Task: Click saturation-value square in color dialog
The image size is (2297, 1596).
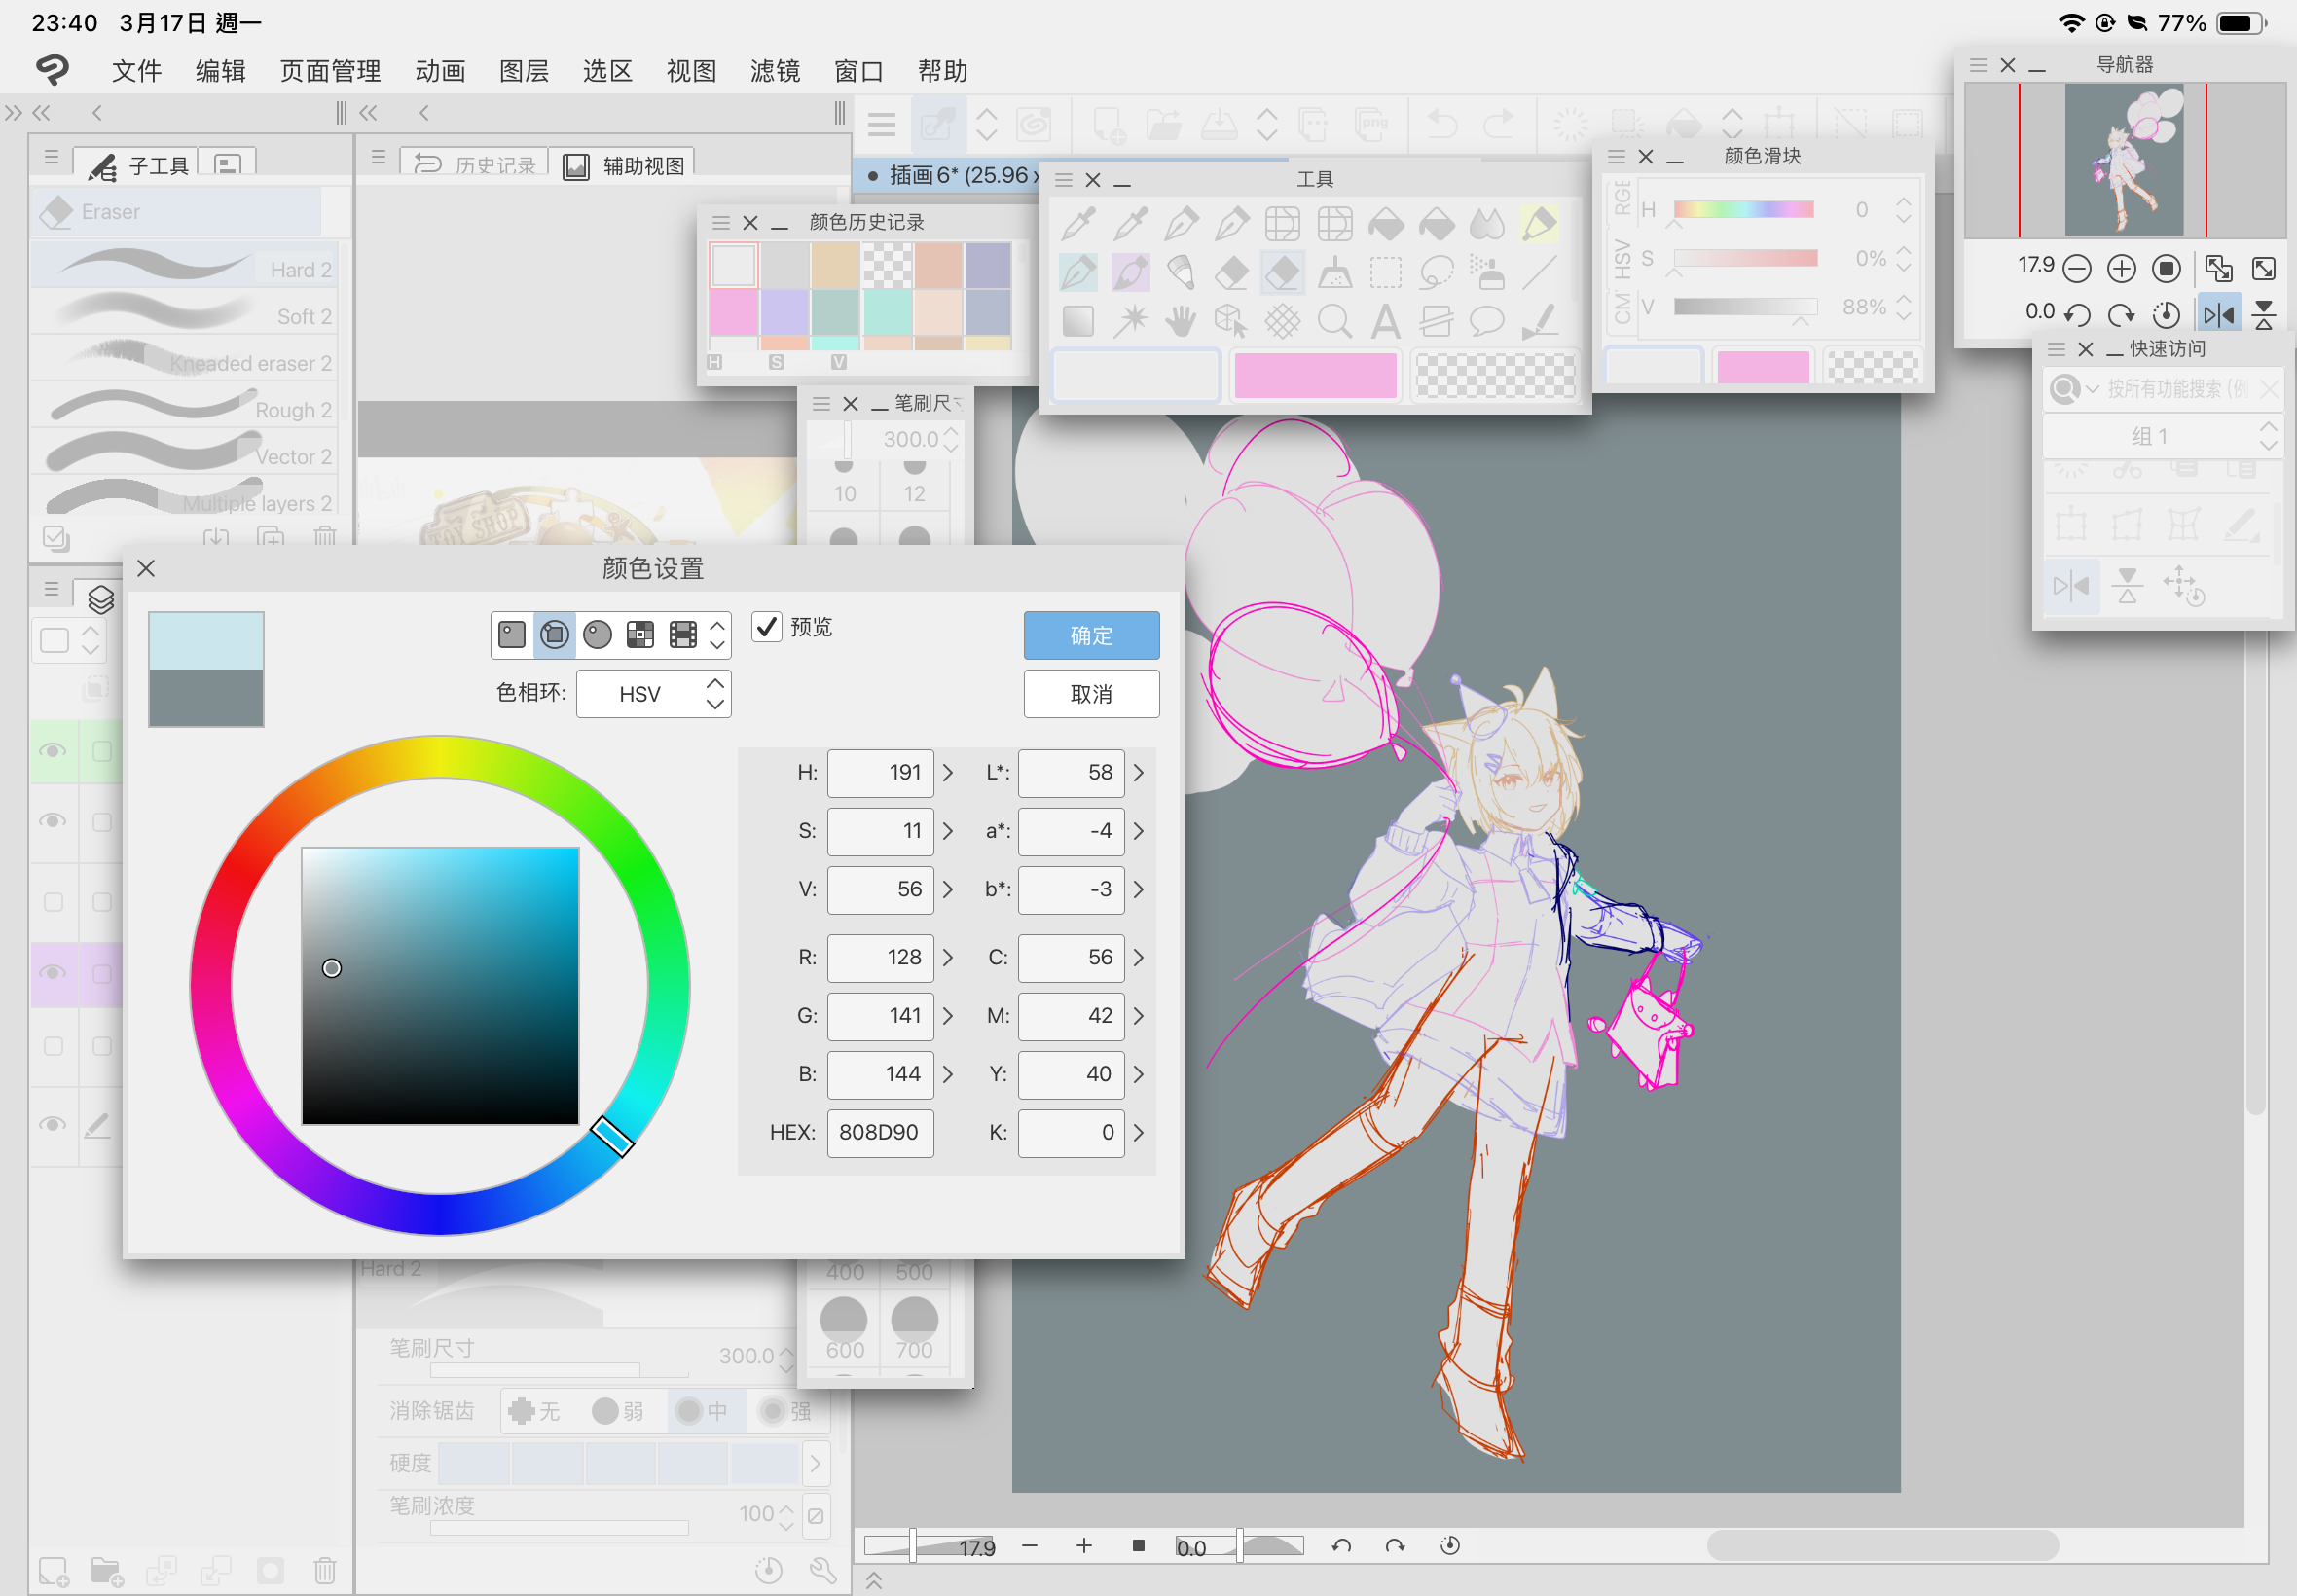Action: (440, 986)
